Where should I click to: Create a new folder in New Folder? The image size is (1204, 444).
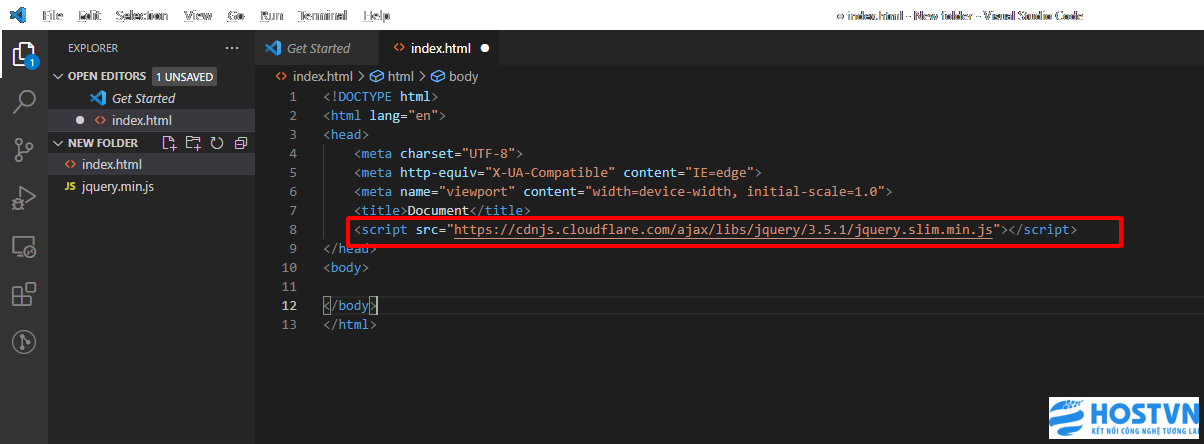(x=193, y=143)
